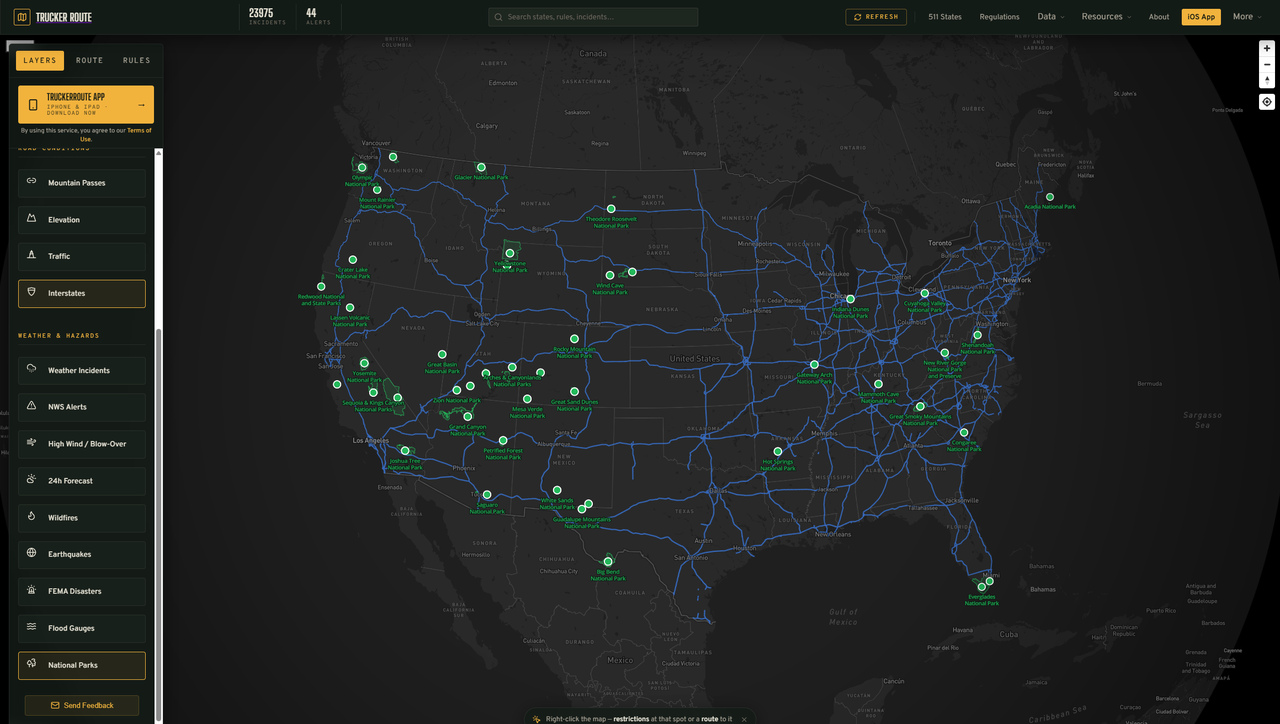Open the More dropdown menu
Viewport: 1280px width, 724px height.
[x=1247, y=17]
